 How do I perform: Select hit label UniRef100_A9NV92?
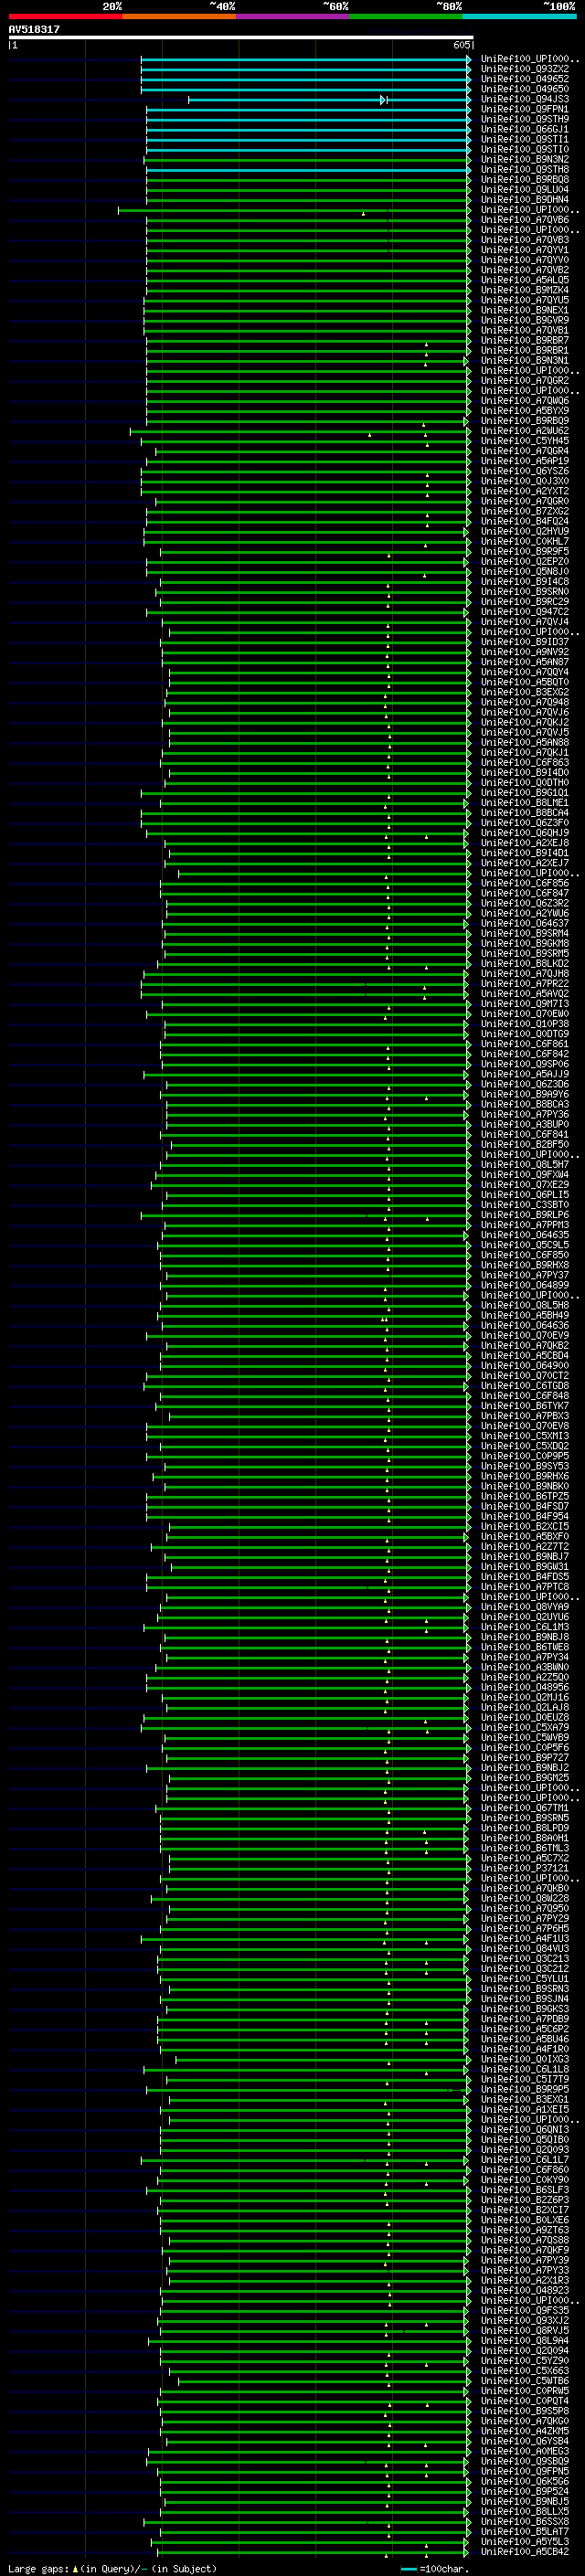pos(525,652)
